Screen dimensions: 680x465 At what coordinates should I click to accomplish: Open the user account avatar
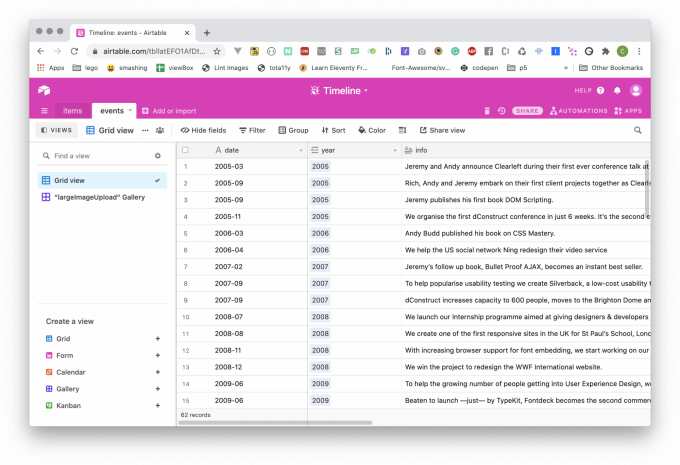(636, 90)
